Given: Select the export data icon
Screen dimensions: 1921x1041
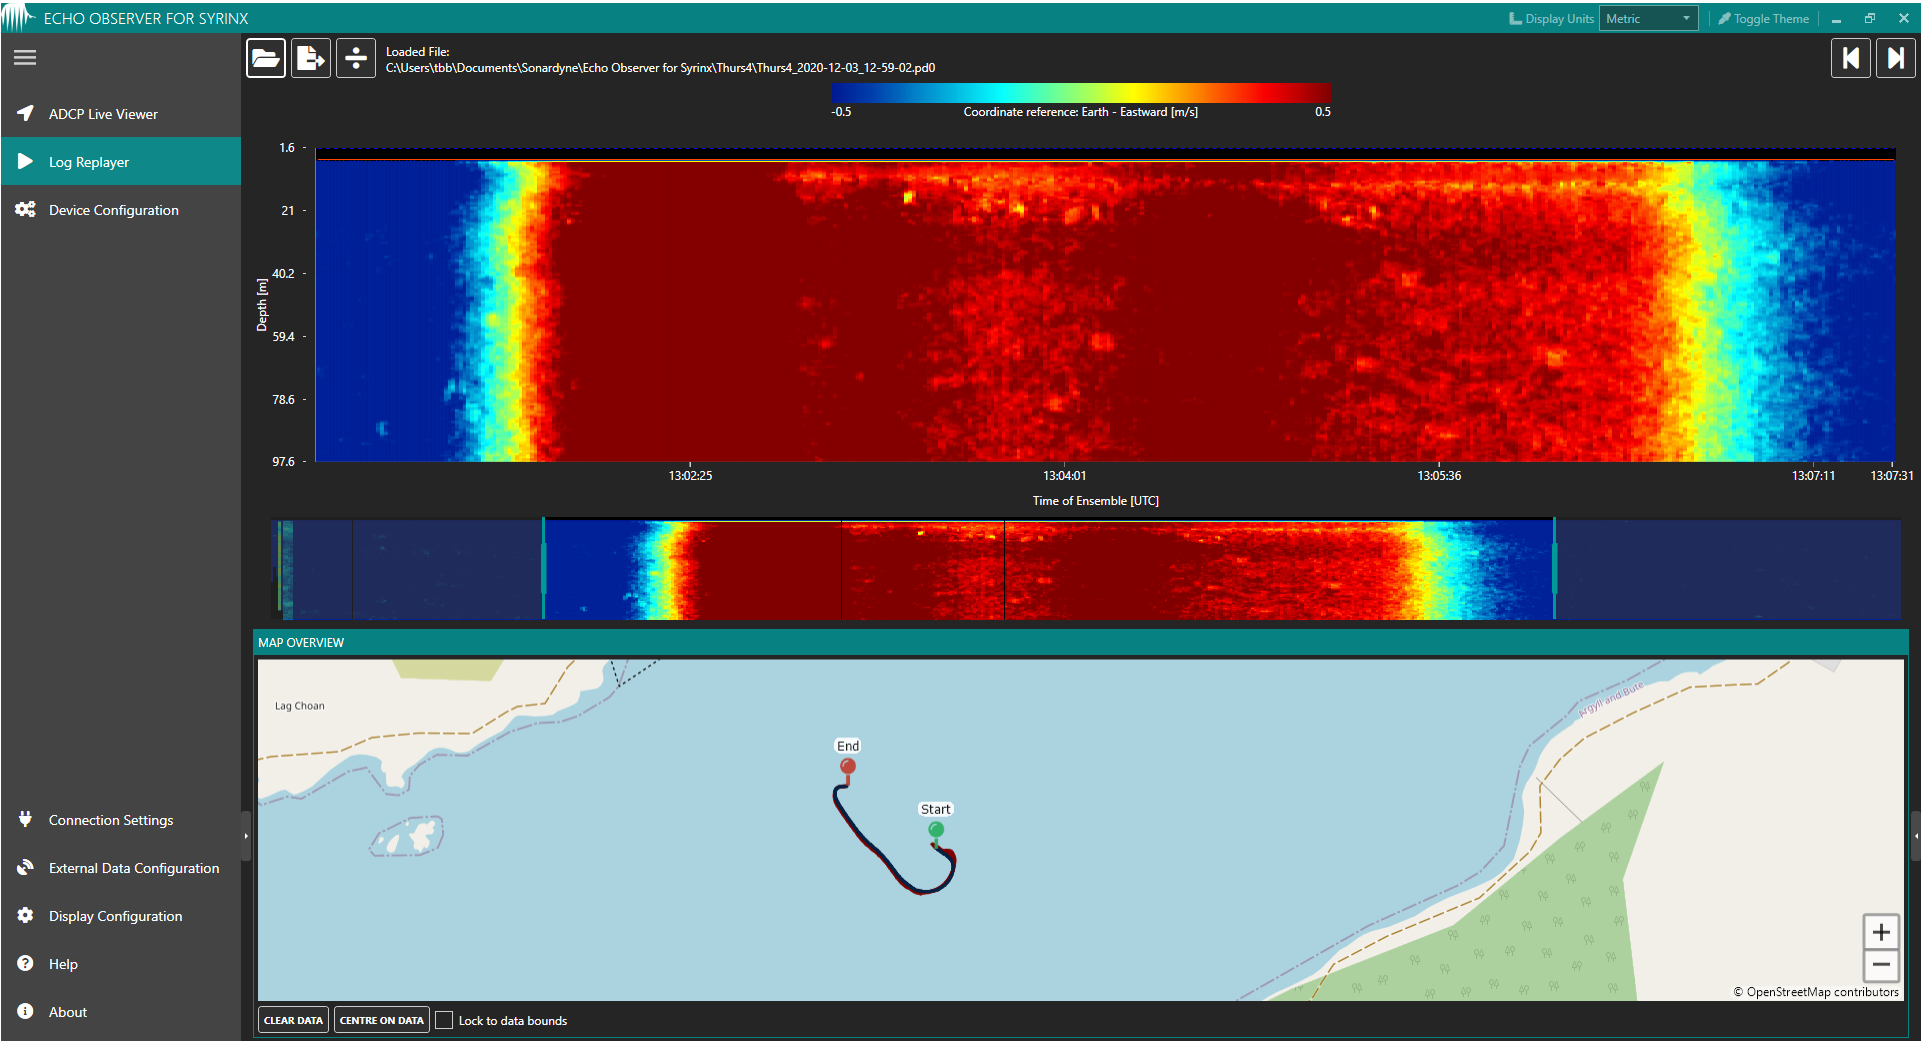Looking at the screenshot, I should 310,57.
